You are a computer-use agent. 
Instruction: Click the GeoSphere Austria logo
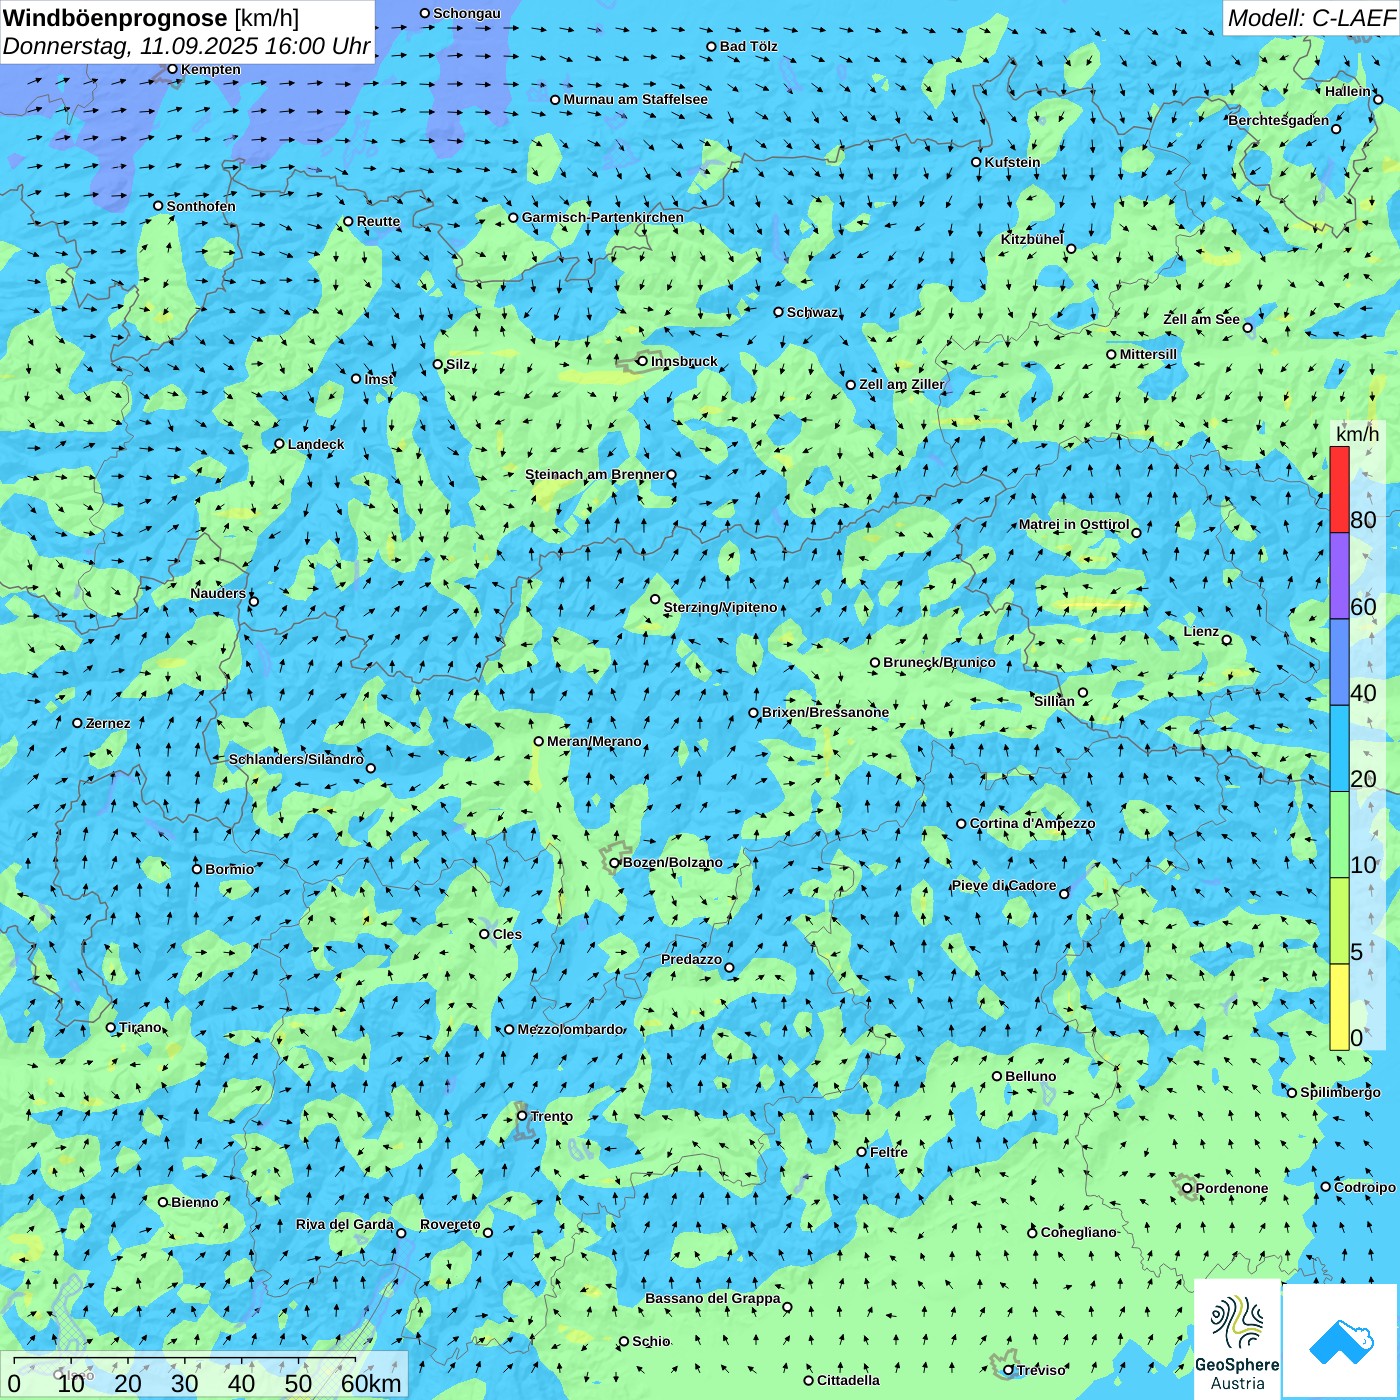[x=1237, y=1340]
